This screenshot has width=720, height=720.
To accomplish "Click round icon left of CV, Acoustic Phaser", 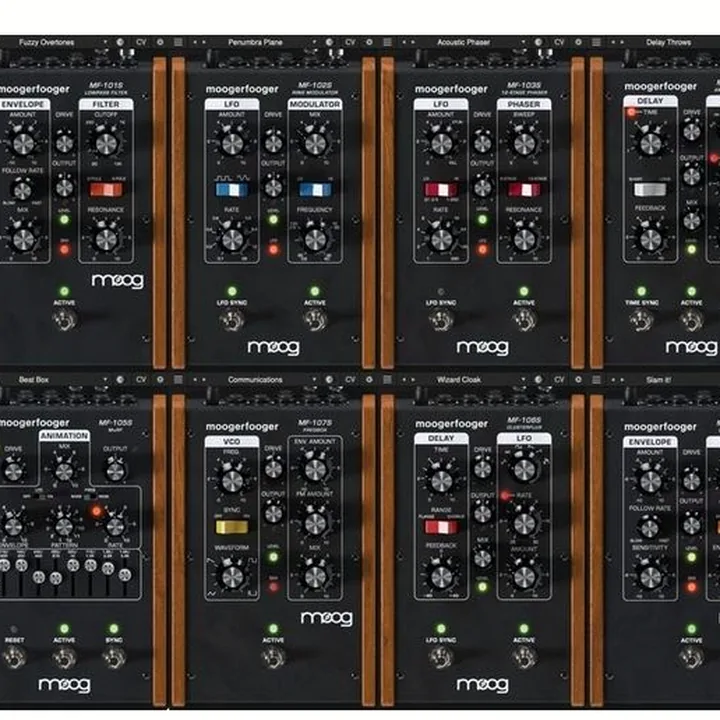I will [x=539, y=42].
